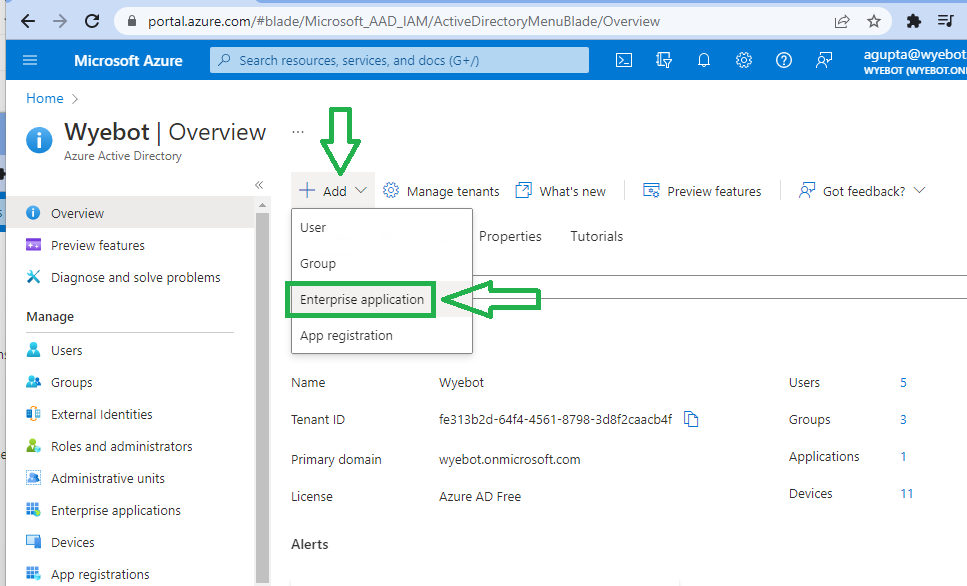The width and height of the screenshot is (967, 586).
Task: Click the Groups count 3
Action: pyautogui.click(x=903, y=419)
